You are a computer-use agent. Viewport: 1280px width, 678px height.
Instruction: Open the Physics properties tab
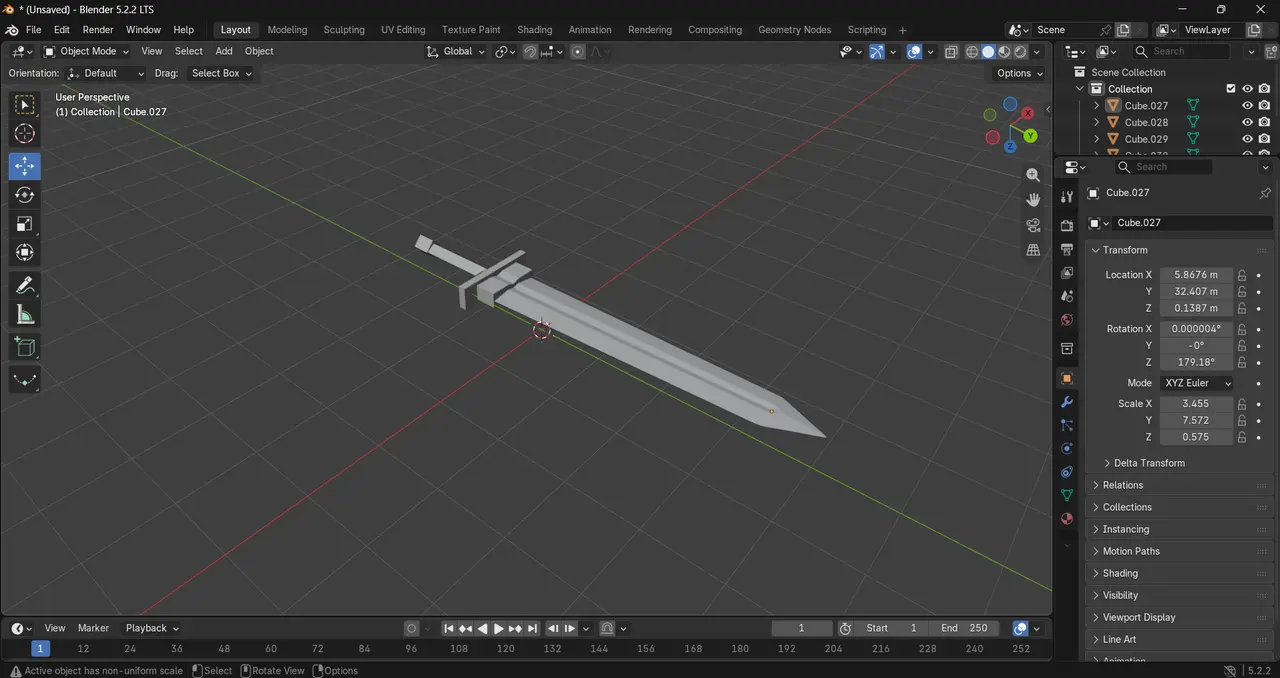(1067, 449)
